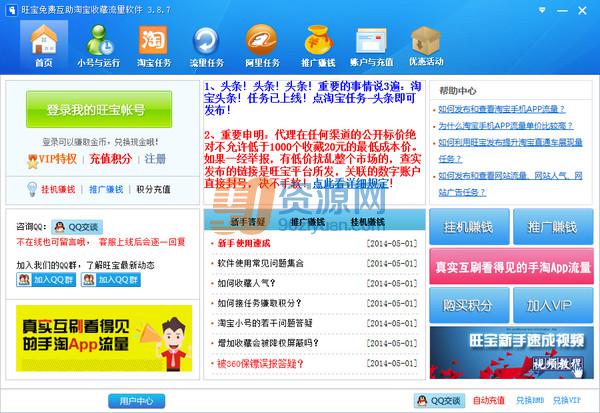Click the 兑换RMB link

(x=530, y=400)
